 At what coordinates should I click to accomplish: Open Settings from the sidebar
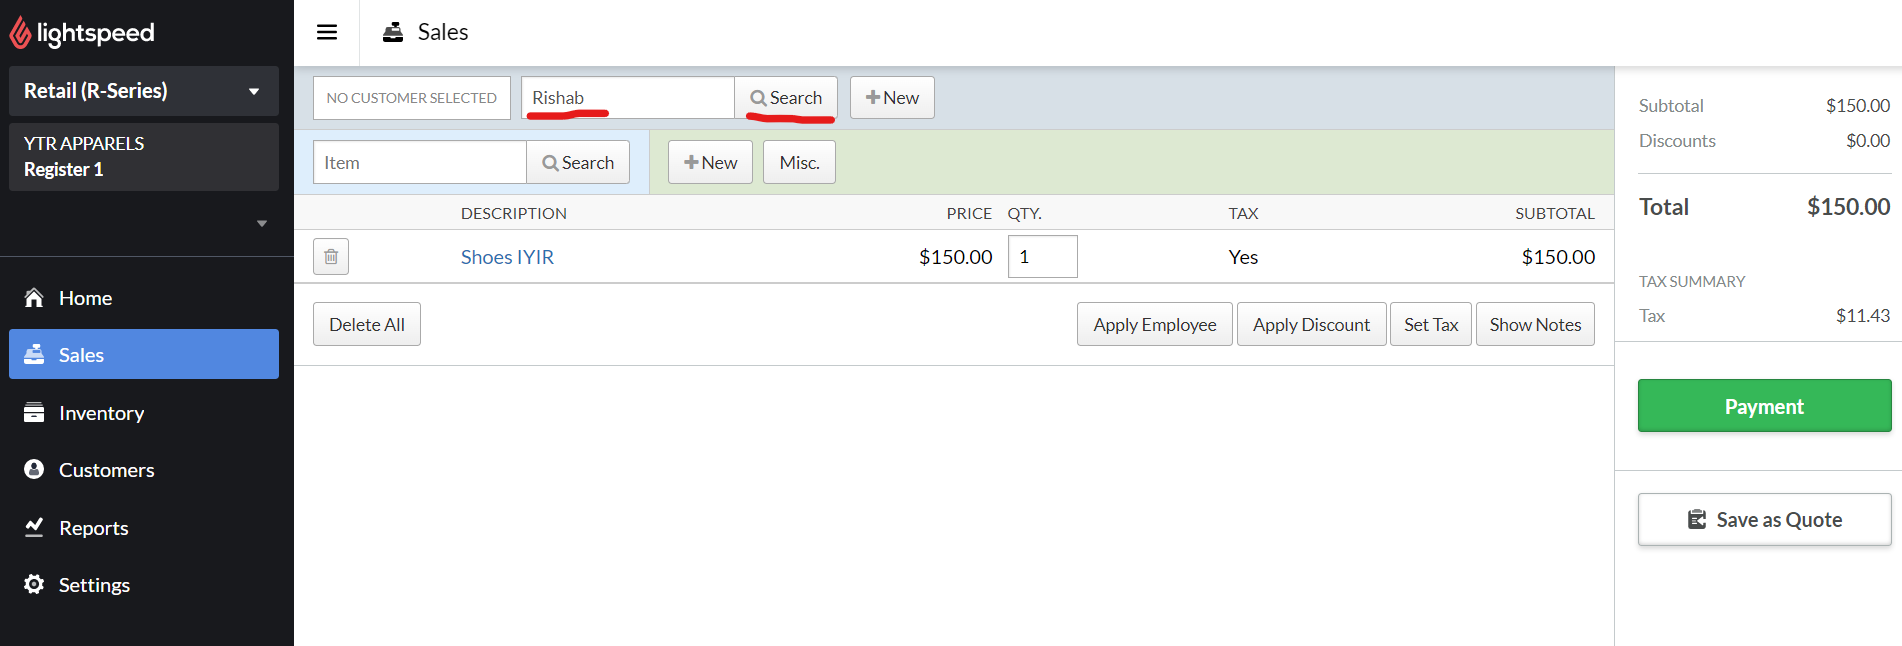click(94, 585)
